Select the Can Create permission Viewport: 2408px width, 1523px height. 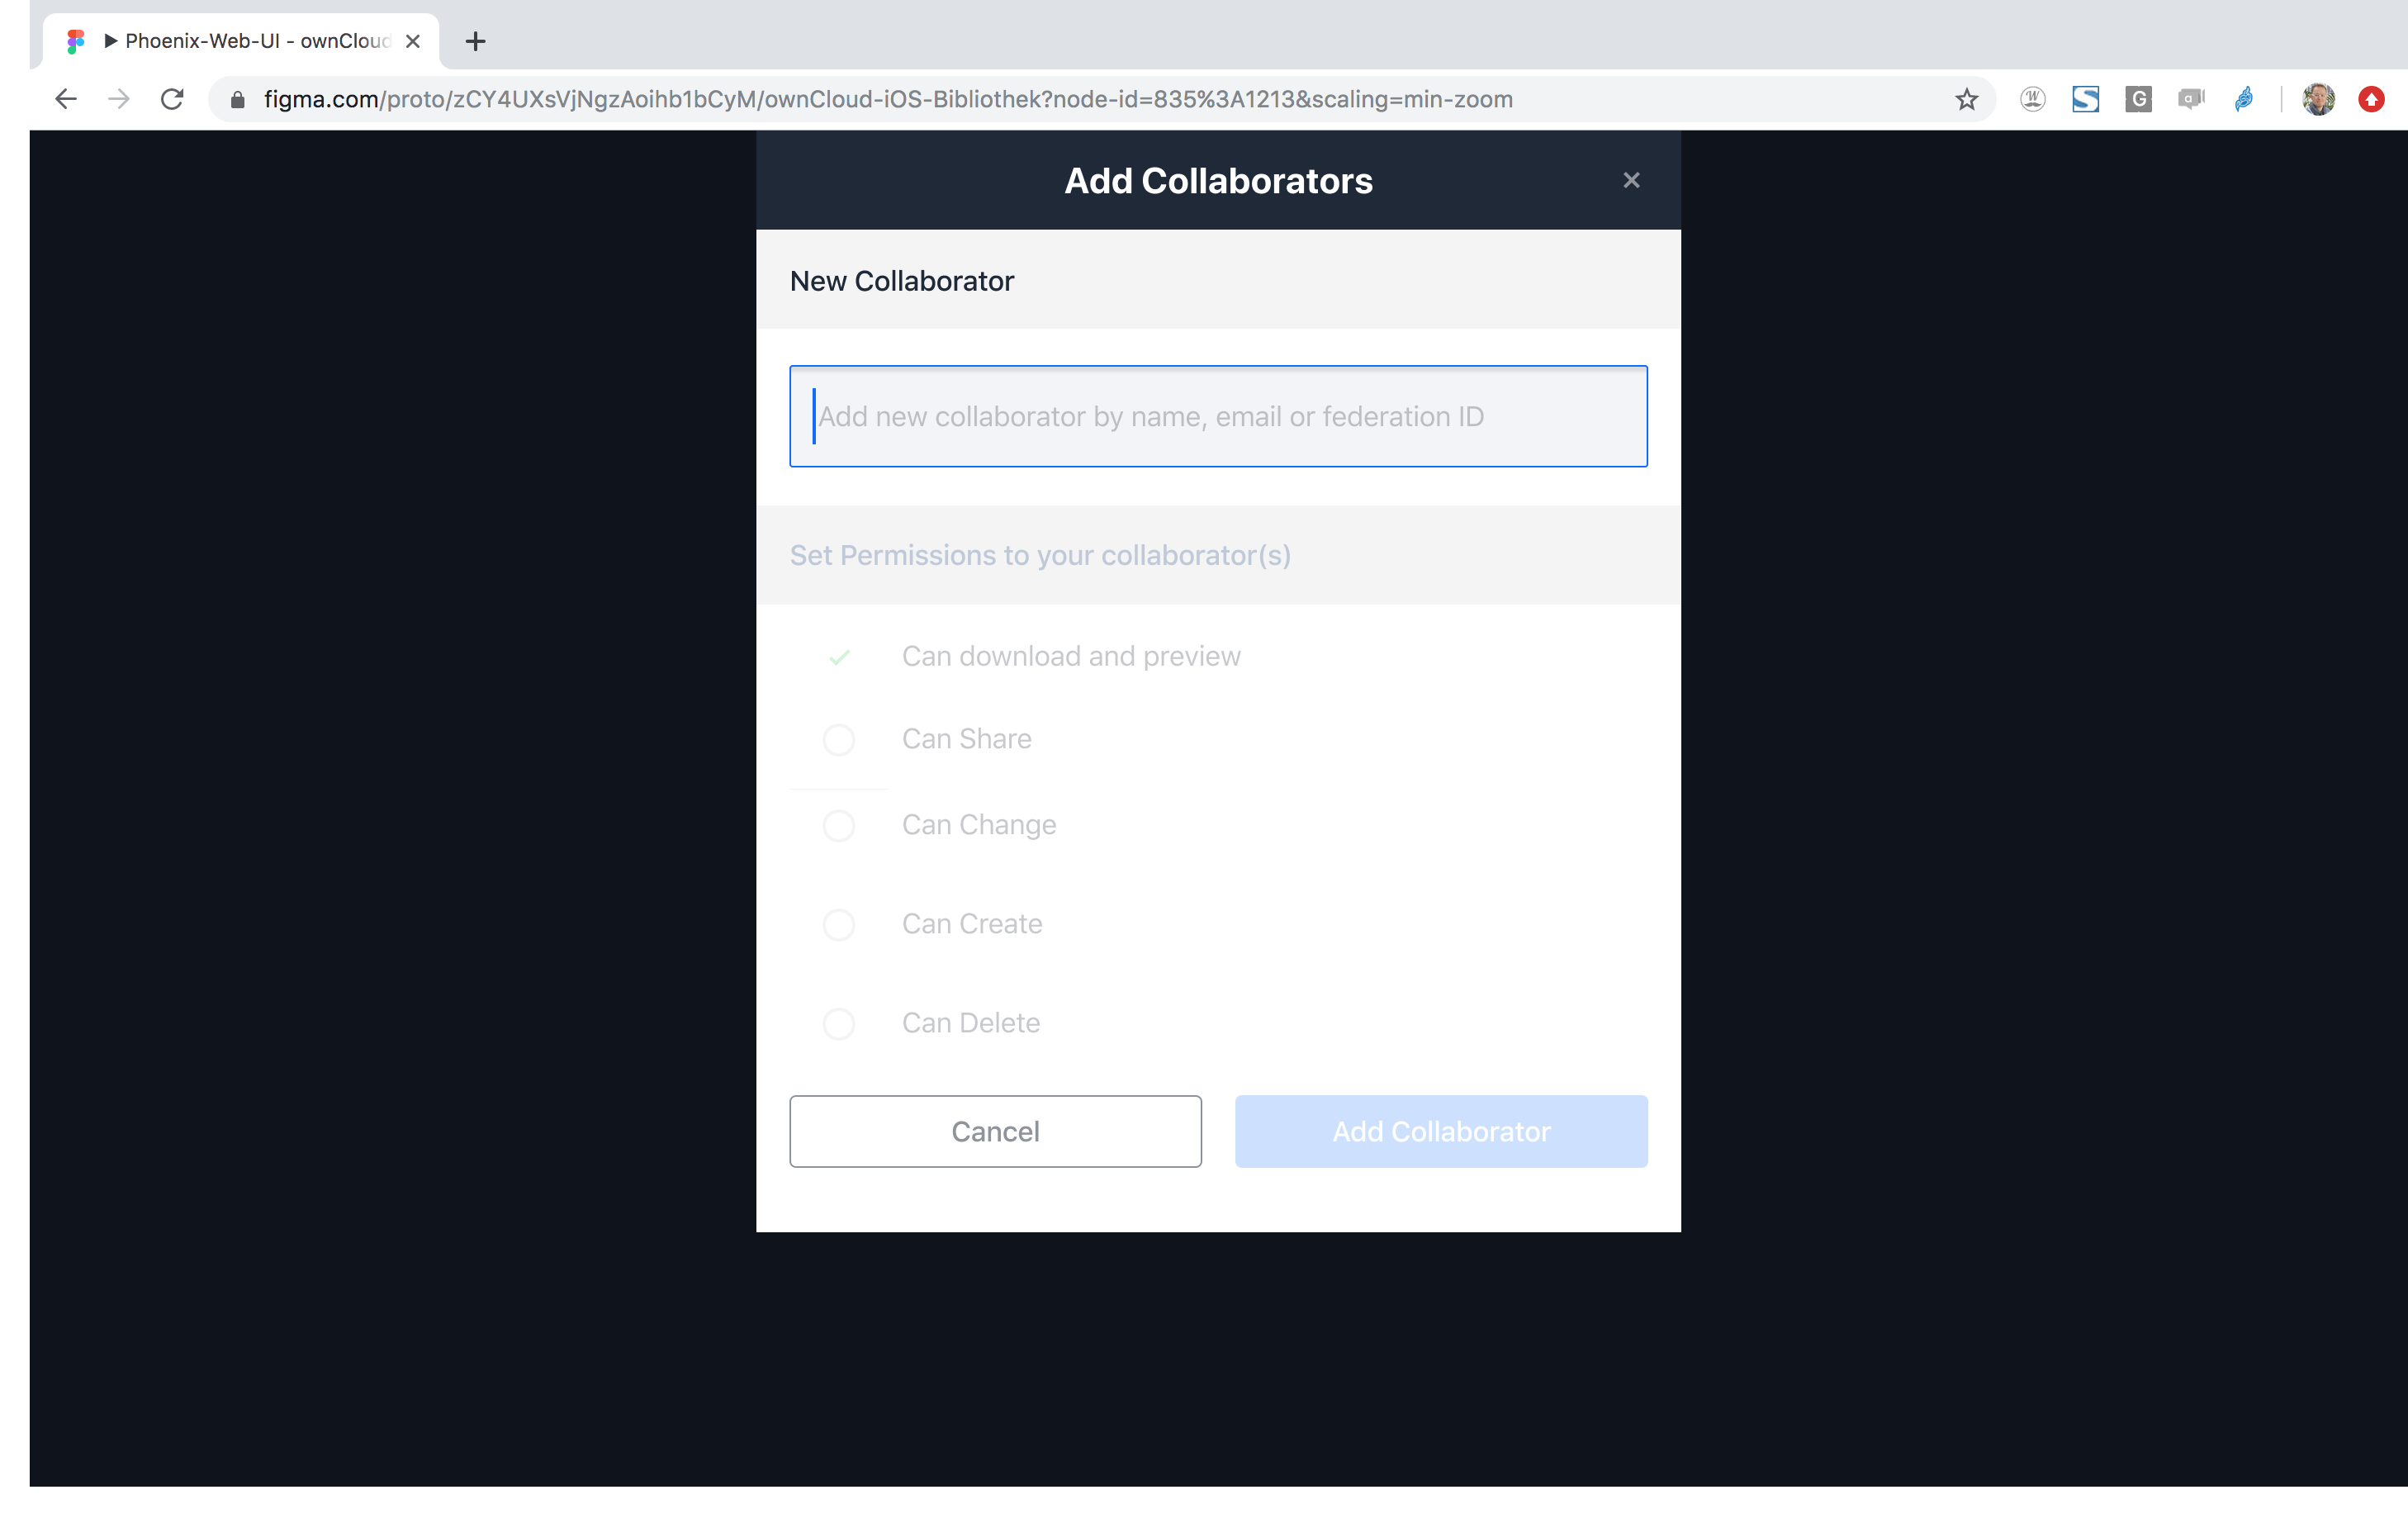838,925
